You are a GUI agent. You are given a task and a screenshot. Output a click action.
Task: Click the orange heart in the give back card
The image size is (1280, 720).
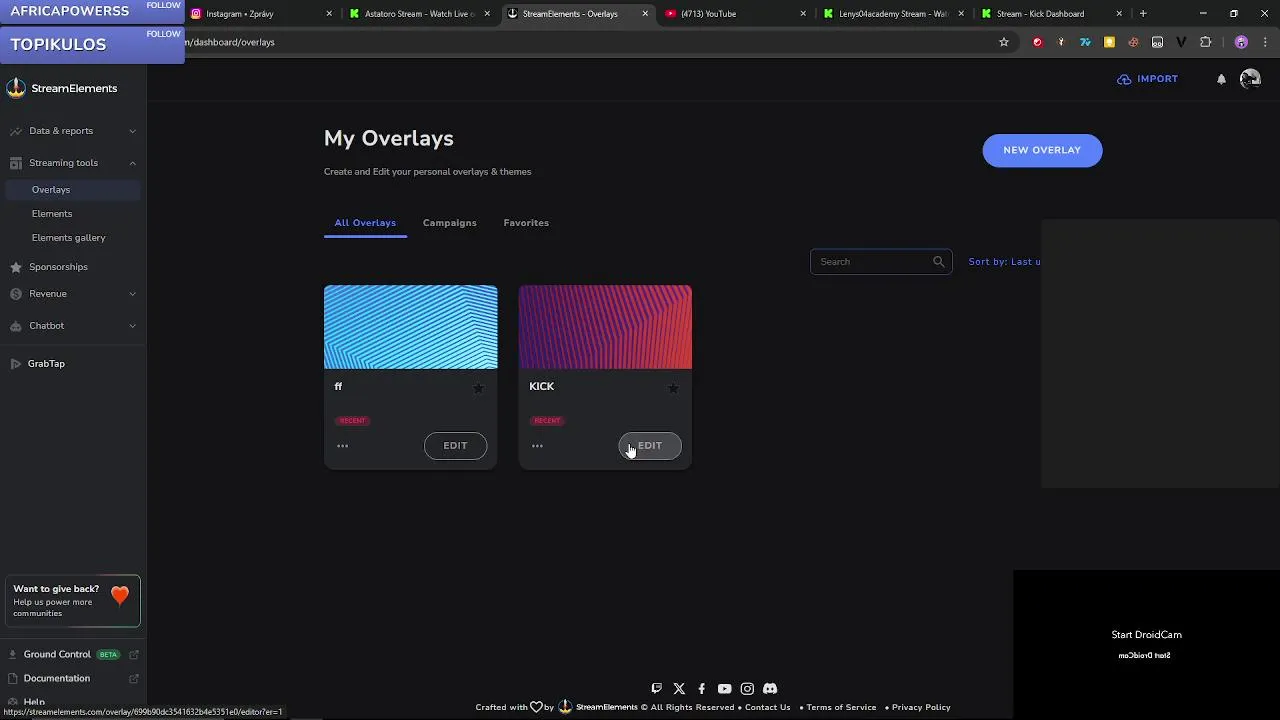pos(120,596)
